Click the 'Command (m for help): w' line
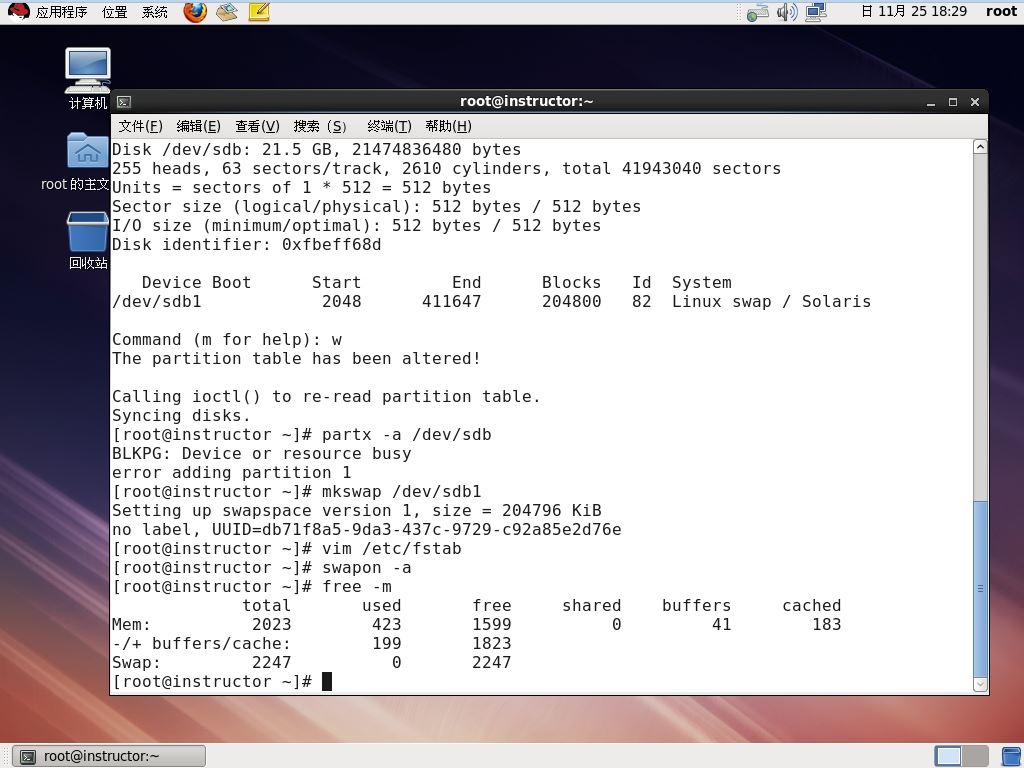1024x768 pixels. coord(227,340)
